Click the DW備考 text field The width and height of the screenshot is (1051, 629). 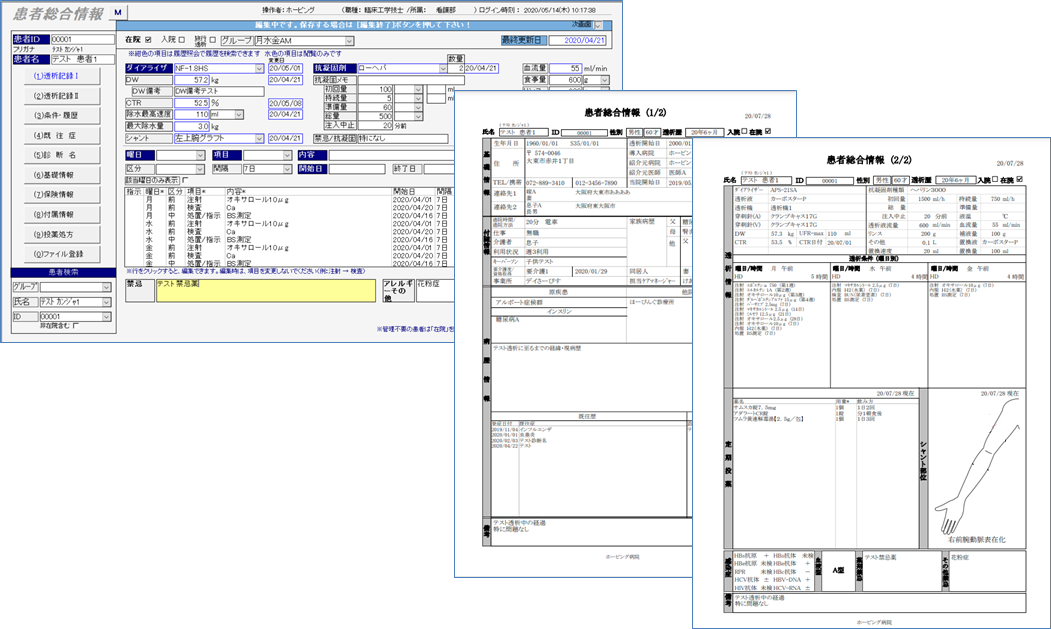[219, 91]
